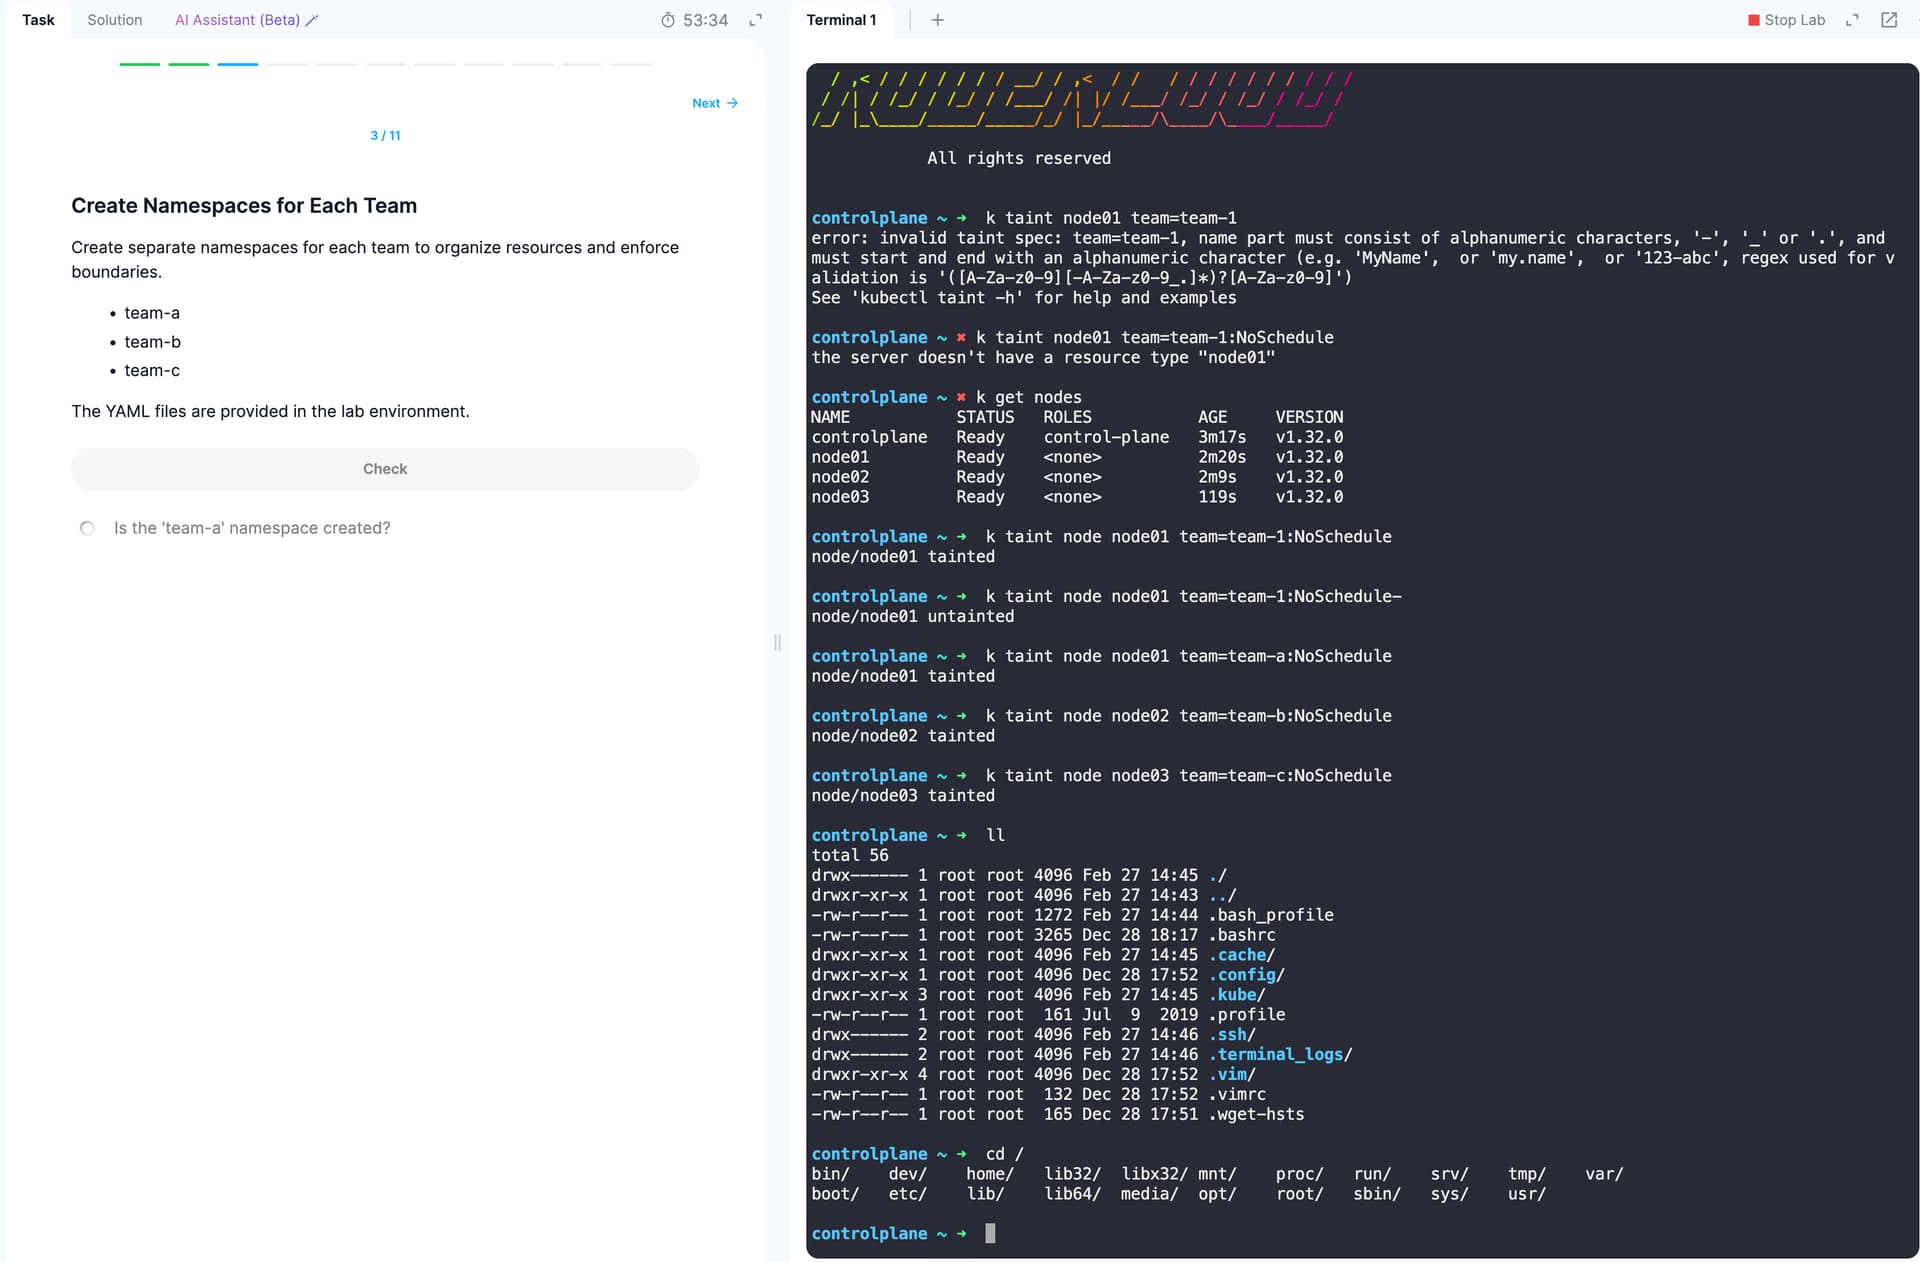This screenshot has width=1920, height=1262.
Task: Open a new terminal tab with plus icon
Action: pos(937,20)
